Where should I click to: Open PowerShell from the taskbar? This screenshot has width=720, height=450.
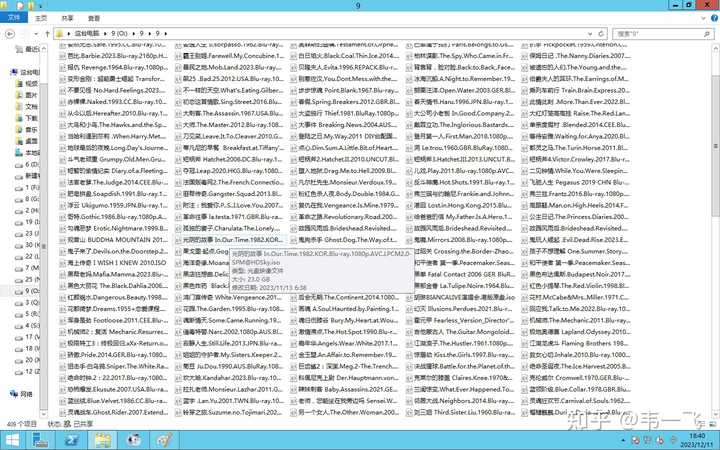[72, 440]
